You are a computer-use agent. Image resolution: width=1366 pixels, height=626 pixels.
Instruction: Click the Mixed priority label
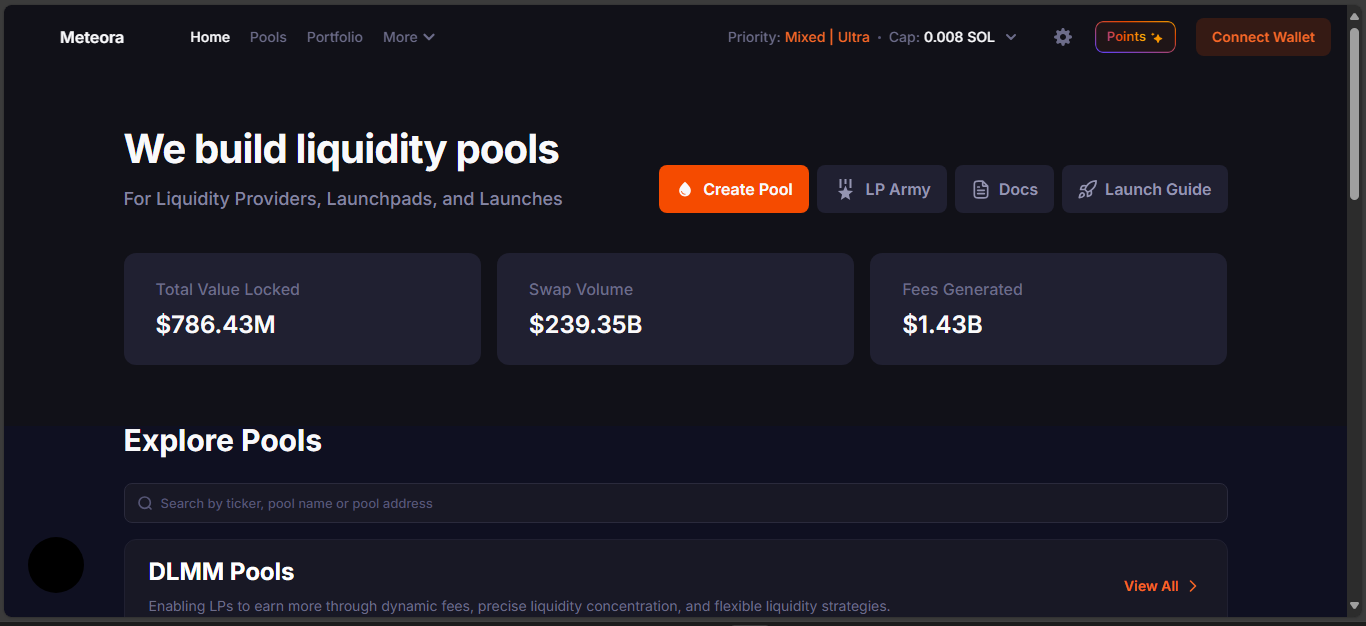pyautogui.click(x=805, y=37)
